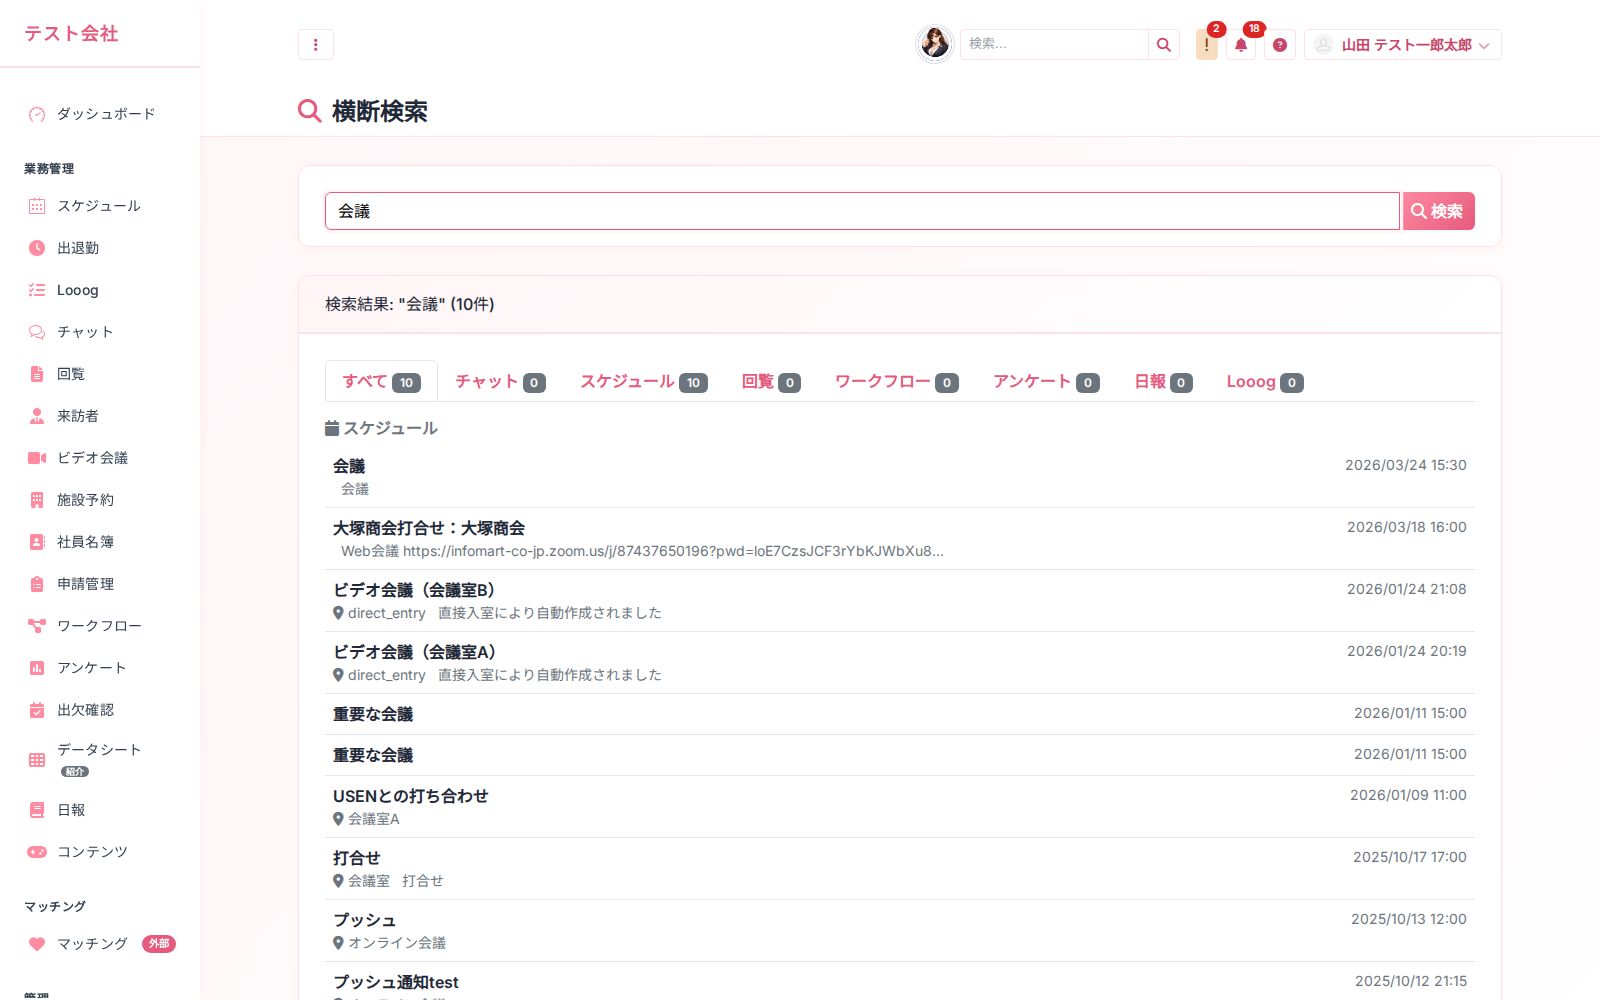Open the アンケート chart sidebar icon
1600x1000 pixels.
pyautogui.click(x=37, y=668)
